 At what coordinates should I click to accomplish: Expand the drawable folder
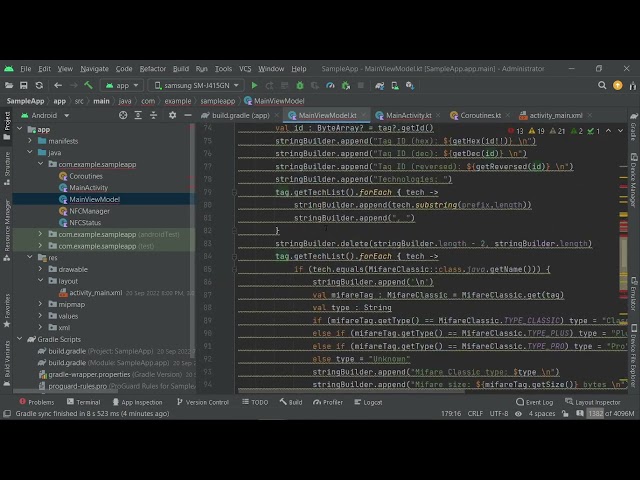tap(40, 269)
